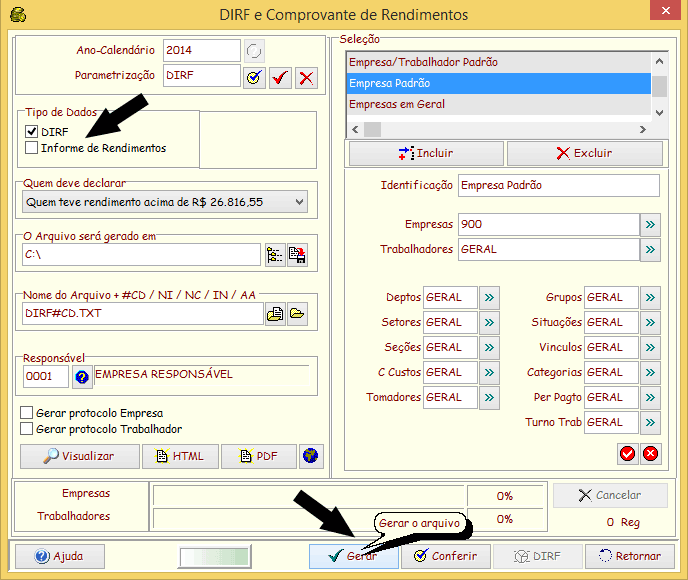Click the globe icon next to PDF
This screenshot has height=580, width=688.
click(311, 456)
